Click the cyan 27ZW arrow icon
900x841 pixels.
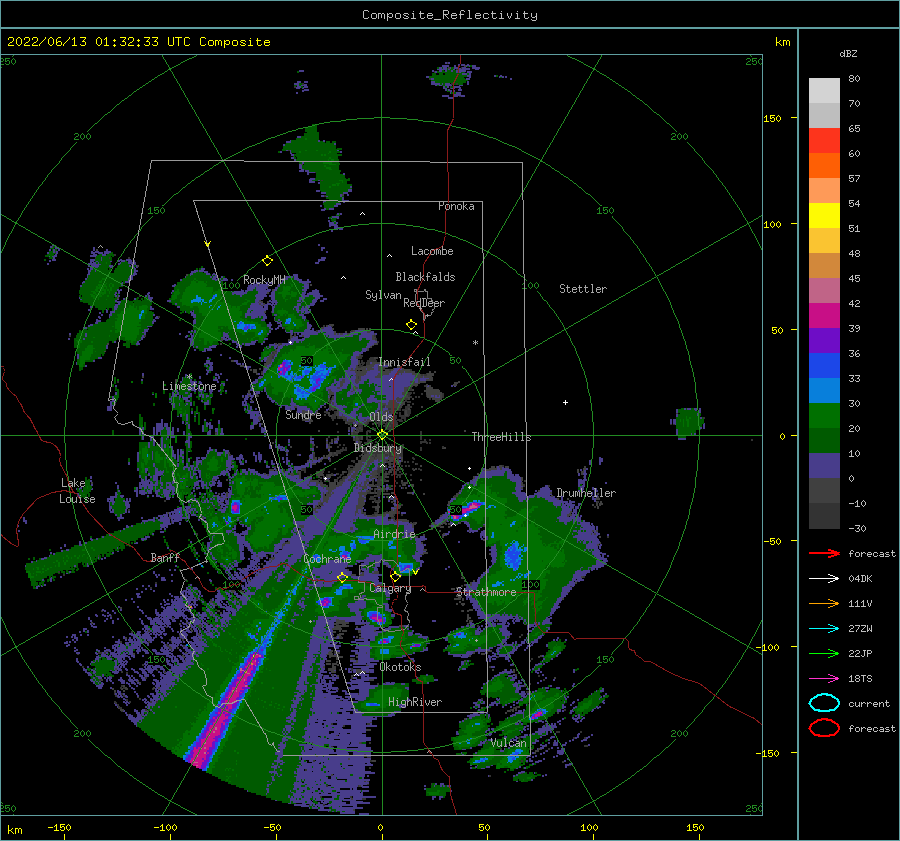[824, 629]
